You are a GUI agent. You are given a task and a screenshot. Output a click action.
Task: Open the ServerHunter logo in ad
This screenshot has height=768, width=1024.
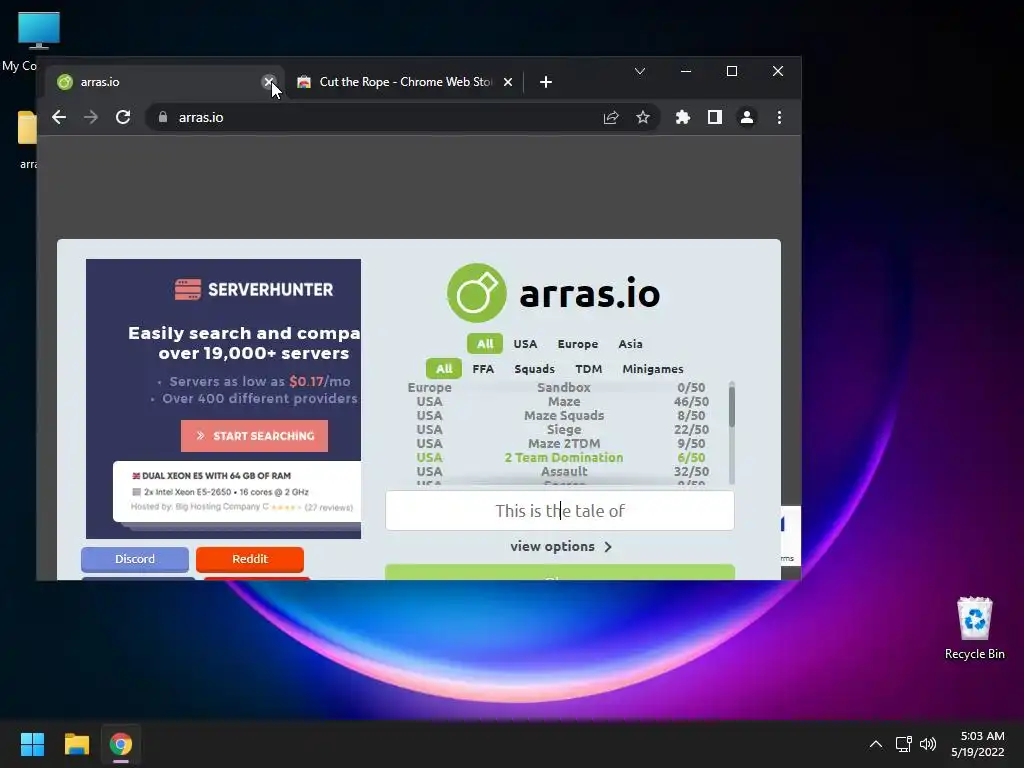tap(254, 289)
